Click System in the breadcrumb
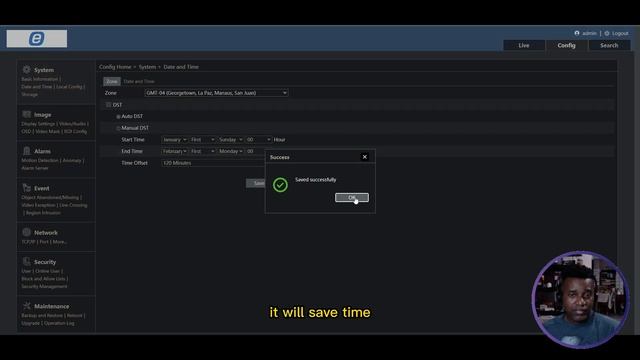The image size is (640, 360). click(x=147, y=67)
